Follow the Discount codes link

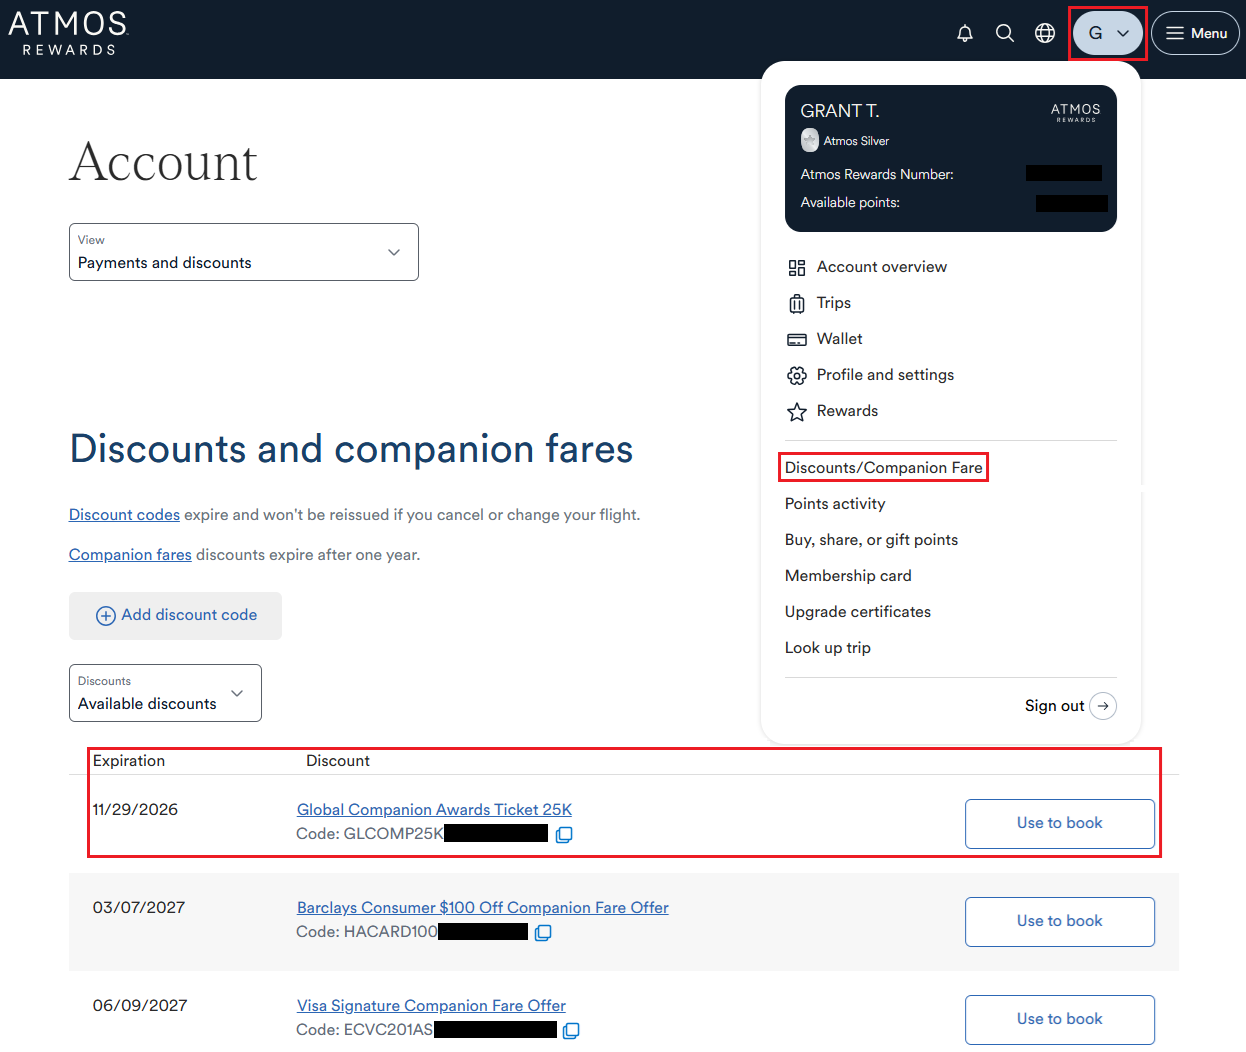coord(124,515)
